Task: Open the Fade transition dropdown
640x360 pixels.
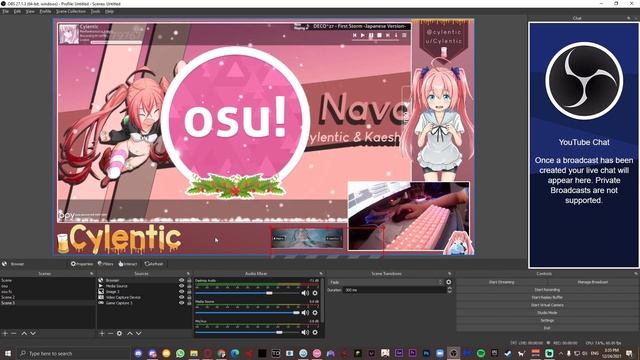Action: pos(385,282)
